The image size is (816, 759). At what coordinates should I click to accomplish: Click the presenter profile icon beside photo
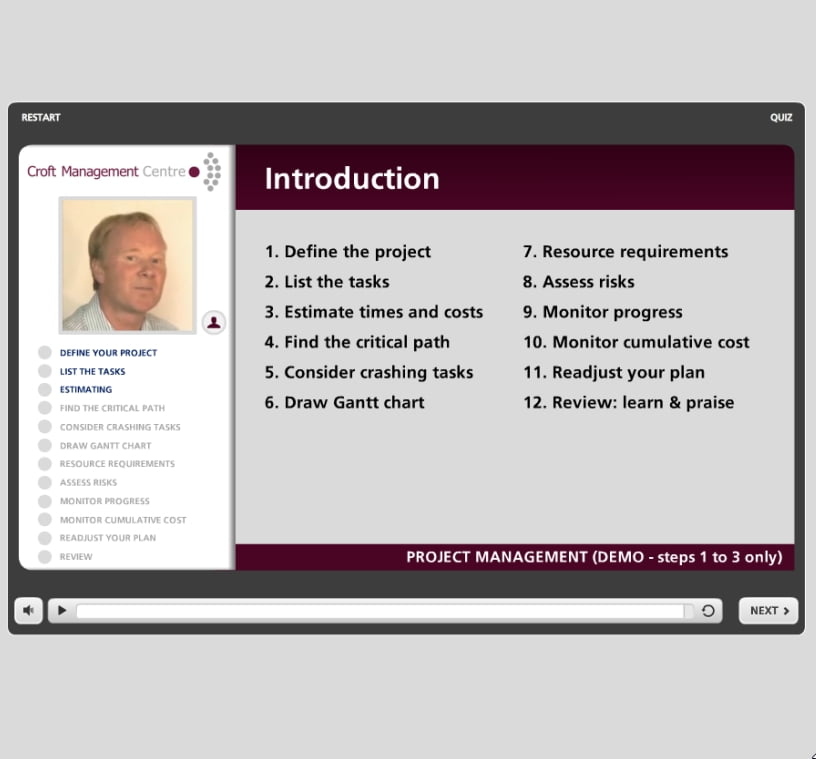213,322
